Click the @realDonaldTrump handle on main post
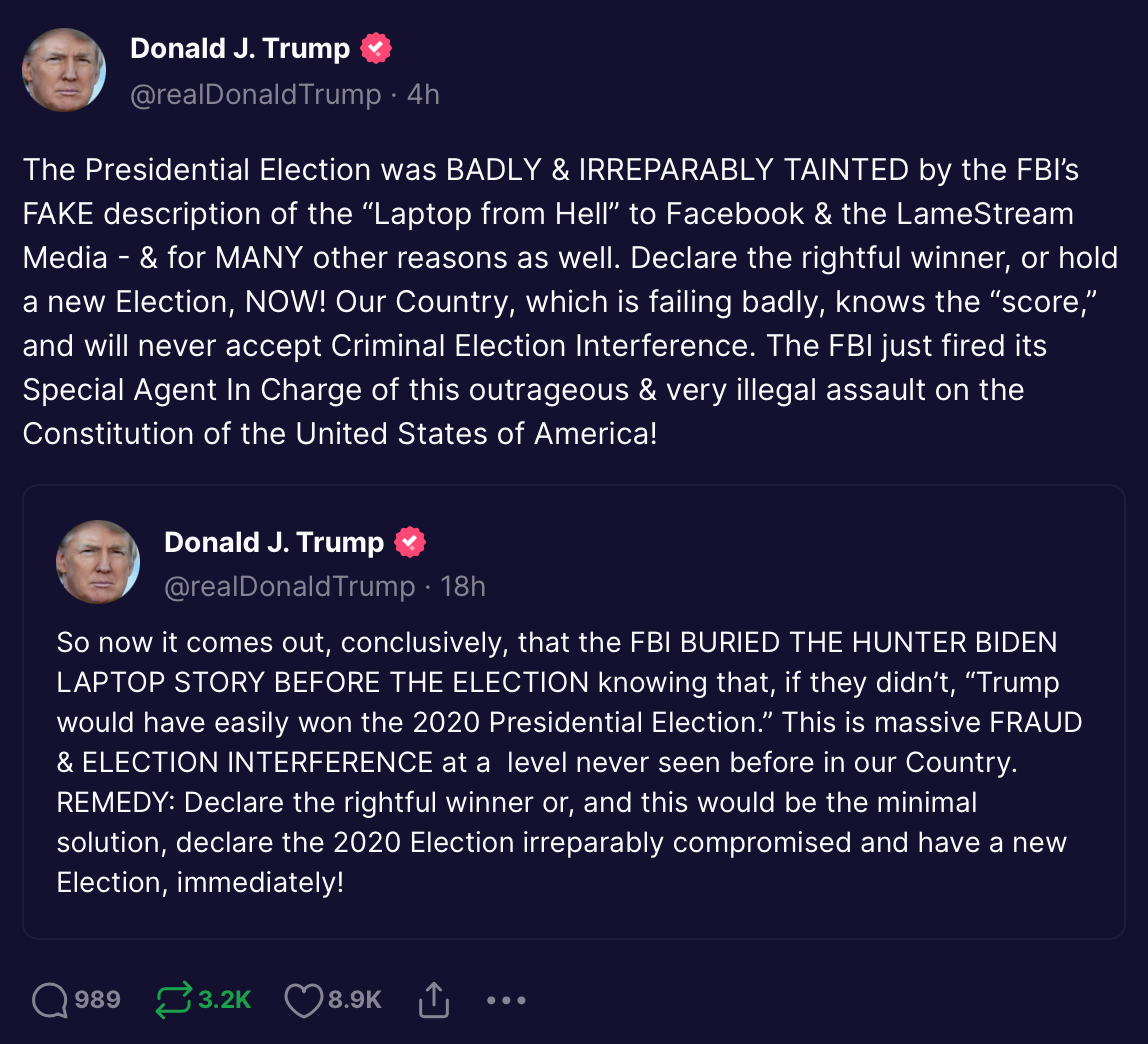 (256, 95)
